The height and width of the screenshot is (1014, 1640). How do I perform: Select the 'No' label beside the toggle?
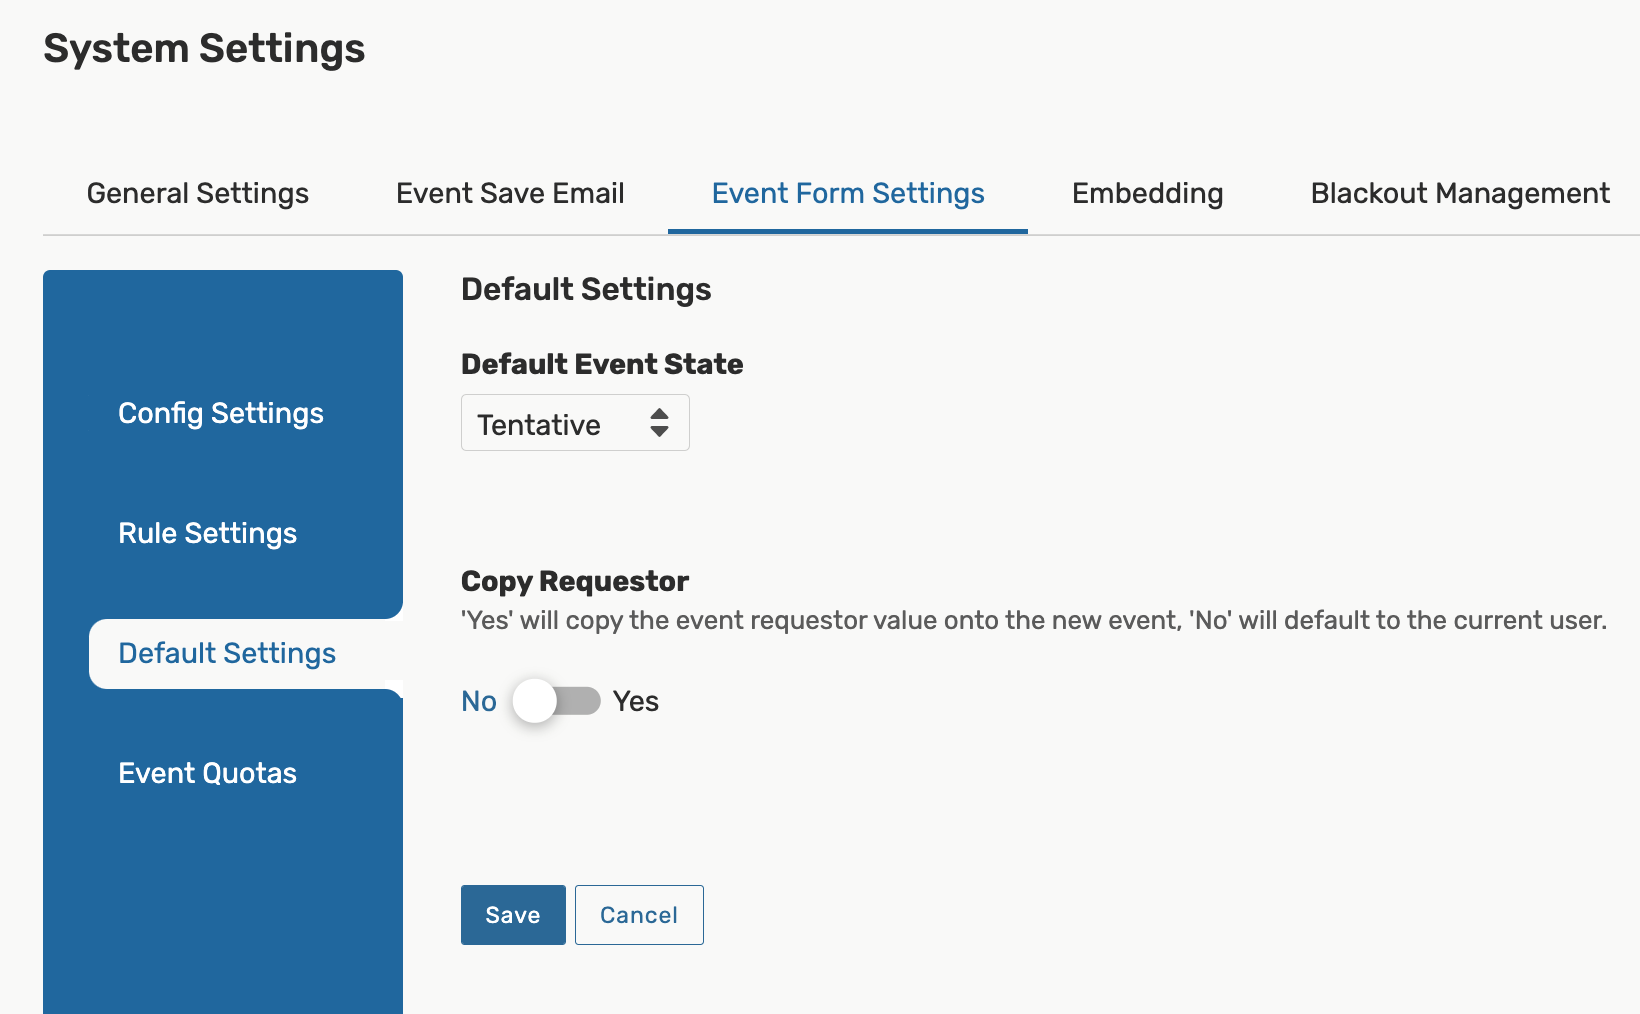[x=479, y=701]
